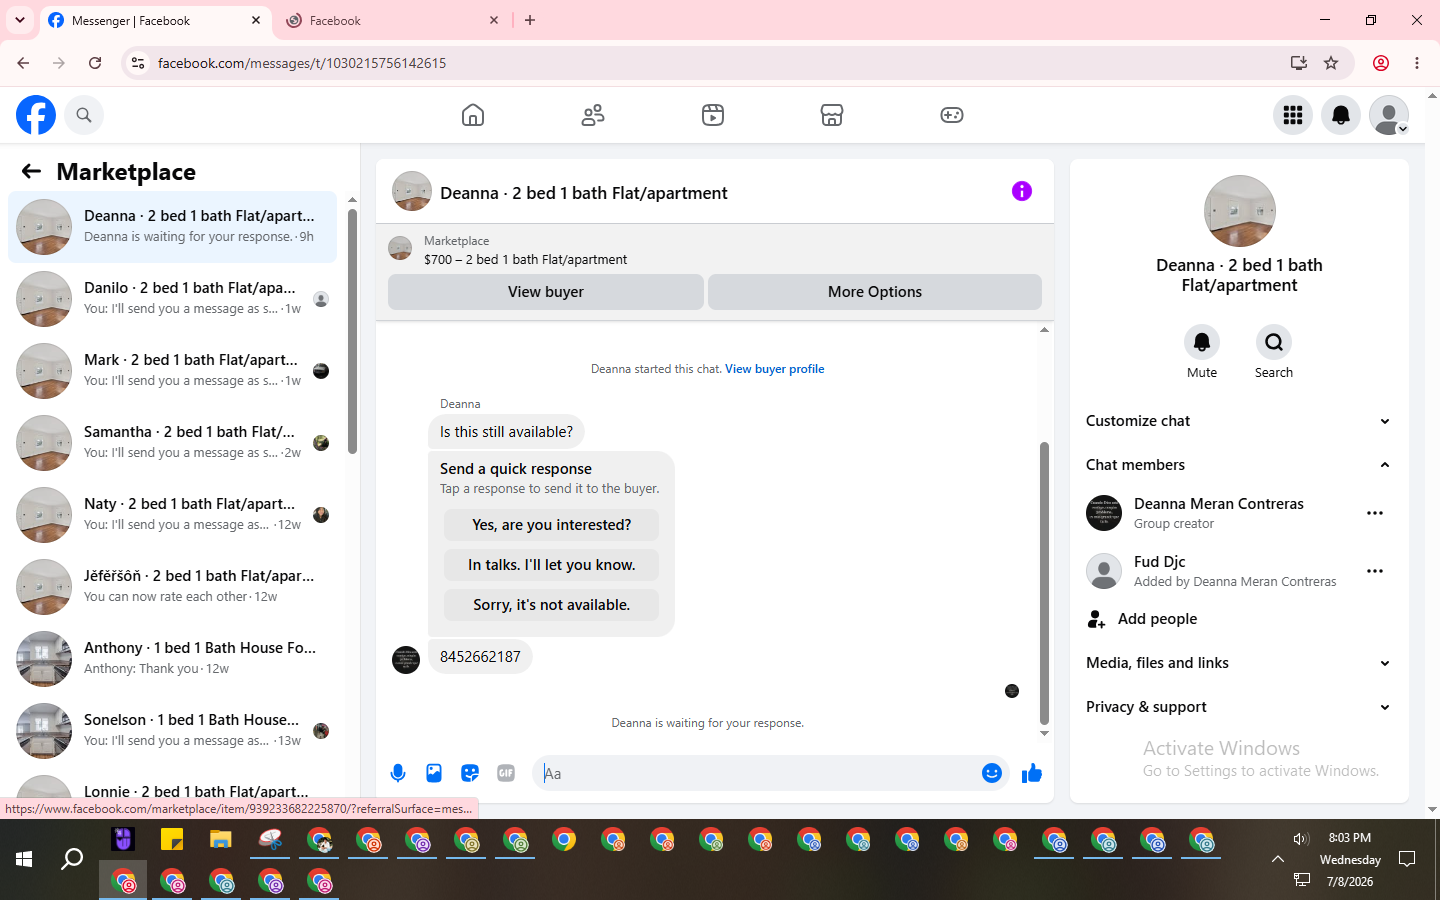The width and height of the screenshot is (1440, 900).
Task: Open Mark's 2 bed 1 bath conversation
Action: (172, 371)
